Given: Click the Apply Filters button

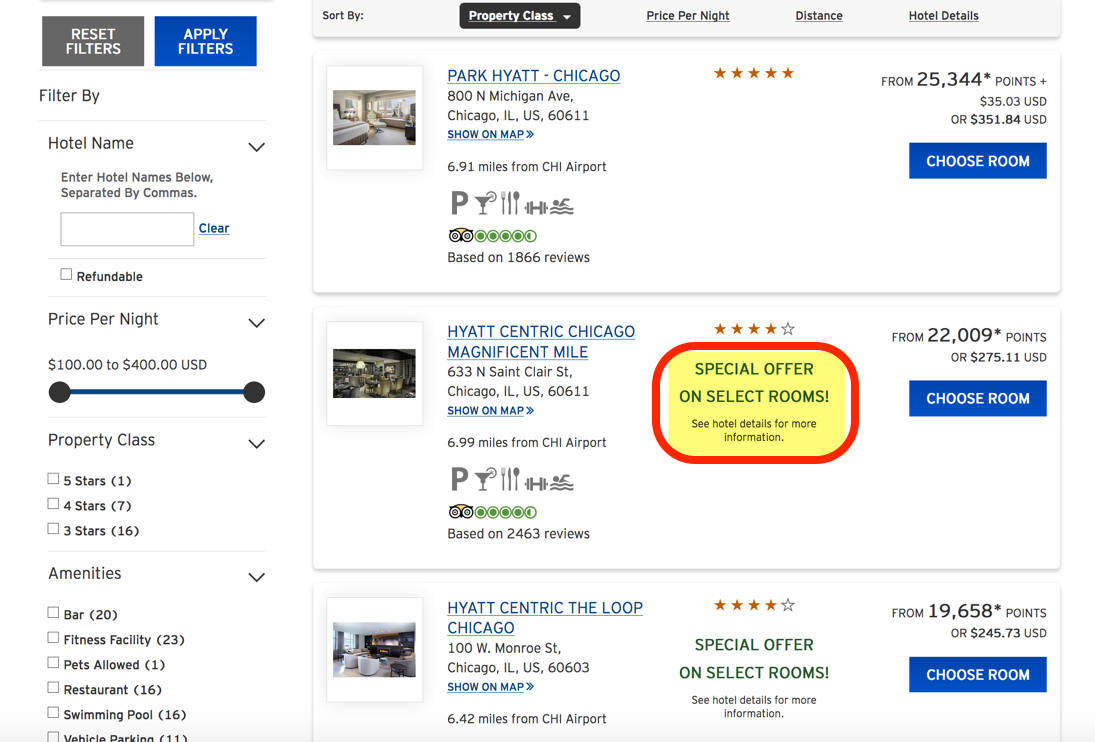Looking at the screenshot, I should pyautogui.click(x=205, y=41).
